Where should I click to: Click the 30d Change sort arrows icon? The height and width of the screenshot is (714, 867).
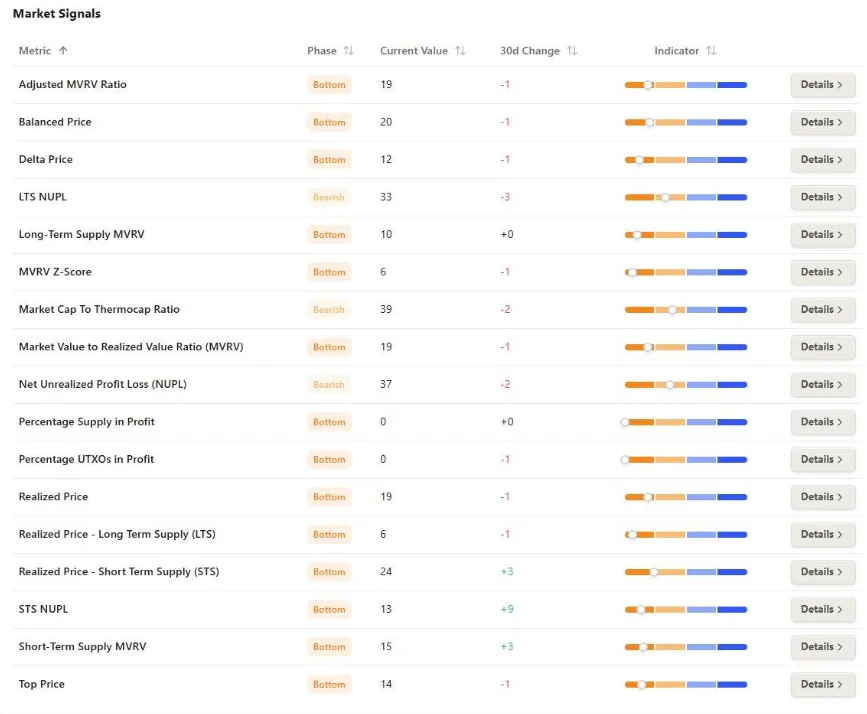[572, 51]
